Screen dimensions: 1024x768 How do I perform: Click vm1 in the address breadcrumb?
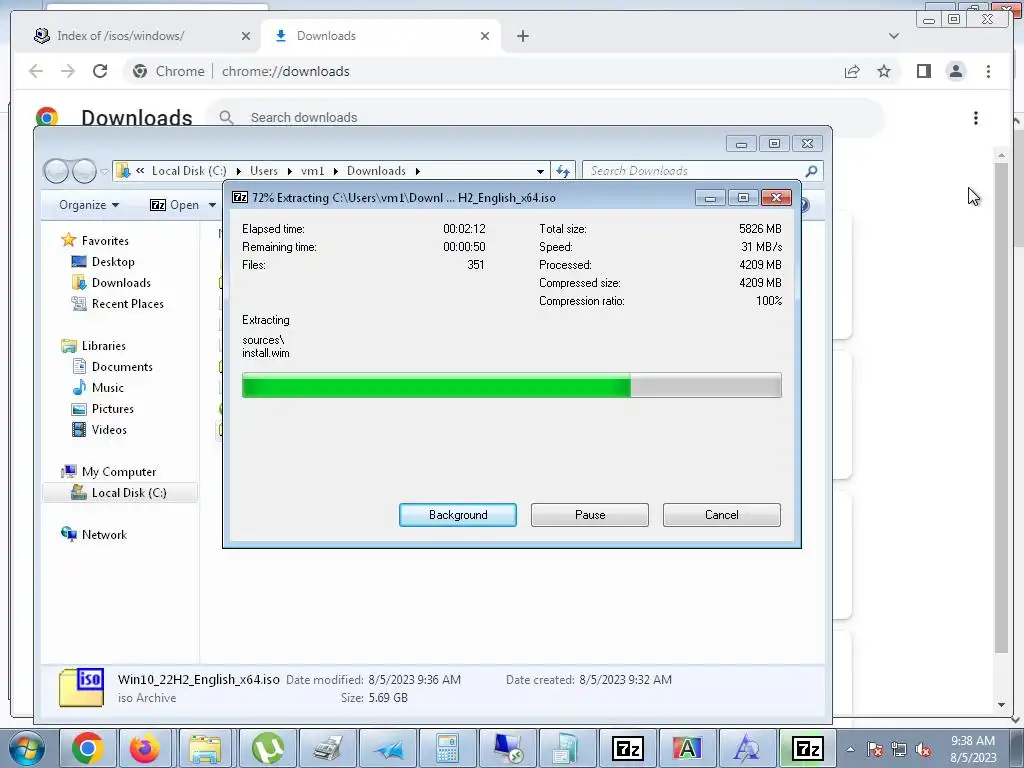pyautogui.click(x=312, y=170)
